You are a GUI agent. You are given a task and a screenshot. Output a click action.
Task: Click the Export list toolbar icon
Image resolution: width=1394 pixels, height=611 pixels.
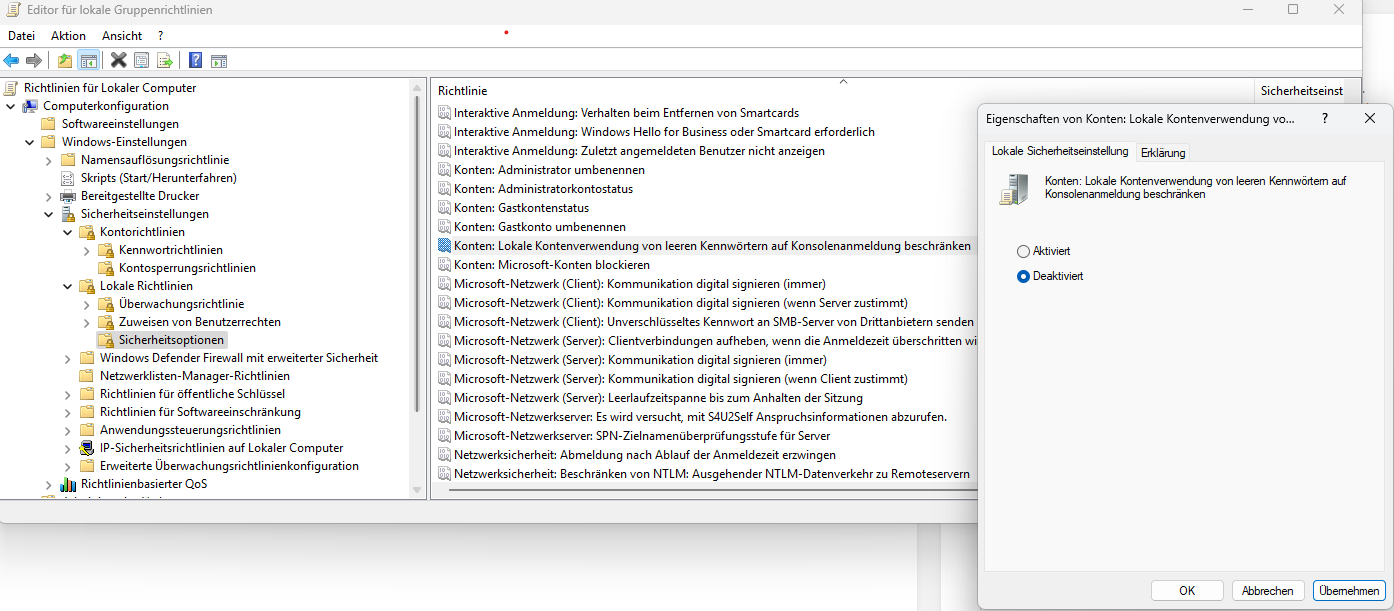pos(165,60)
